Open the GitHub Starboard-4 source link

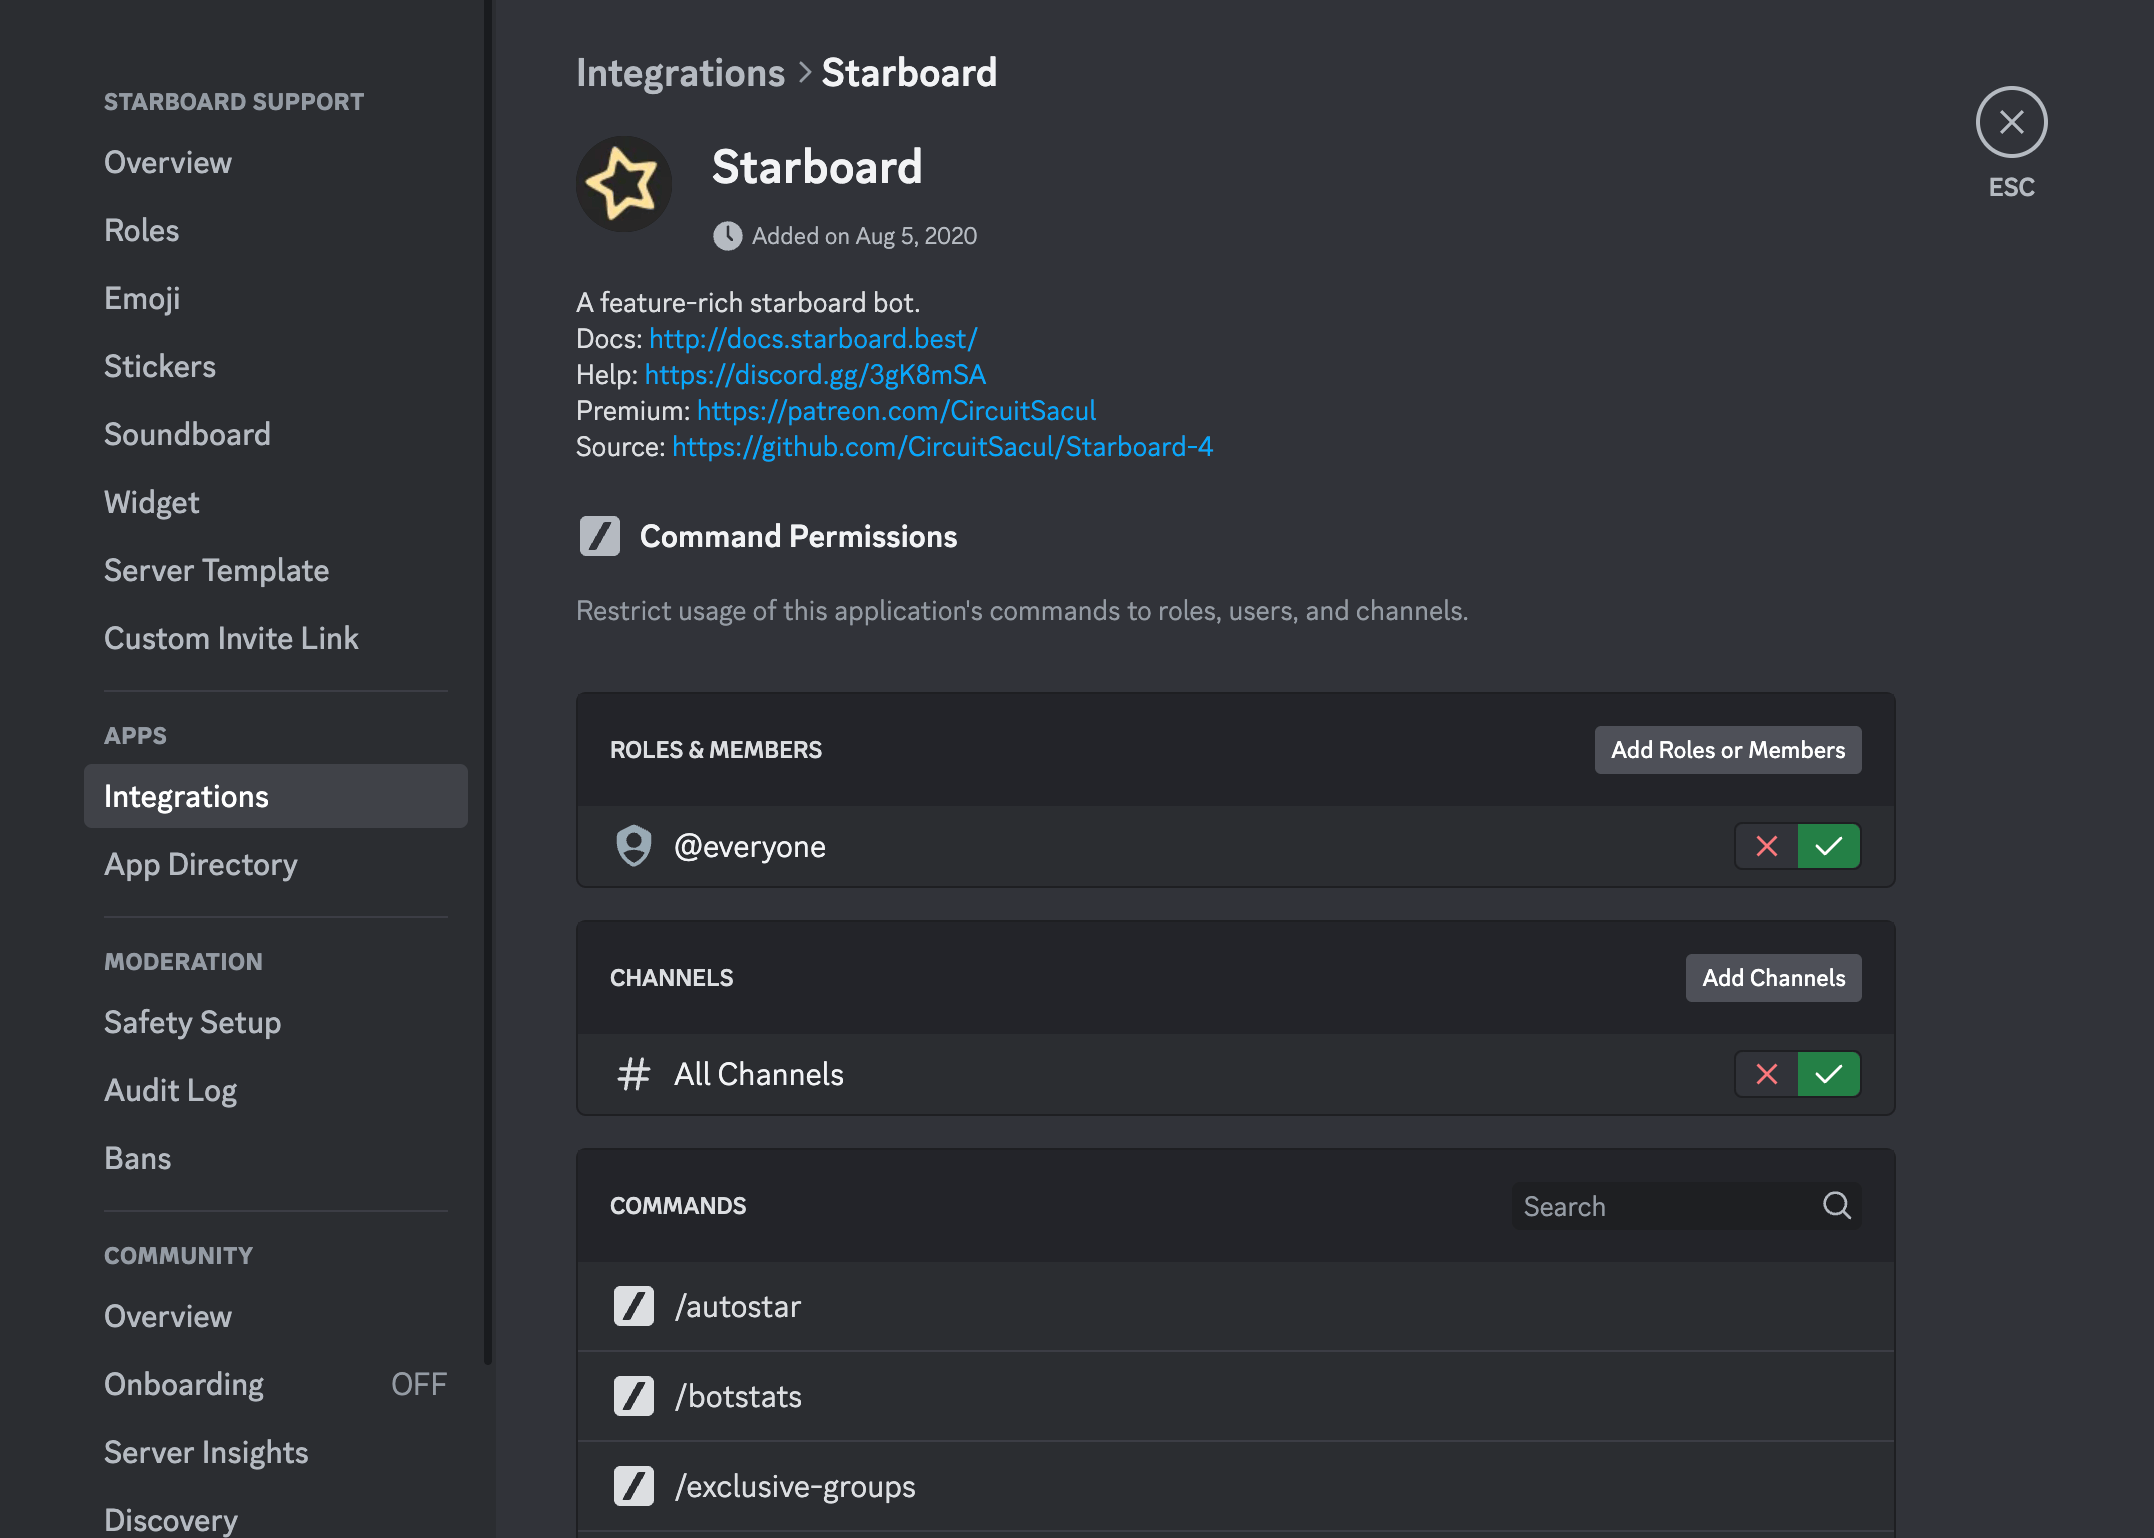coord(942,447)
